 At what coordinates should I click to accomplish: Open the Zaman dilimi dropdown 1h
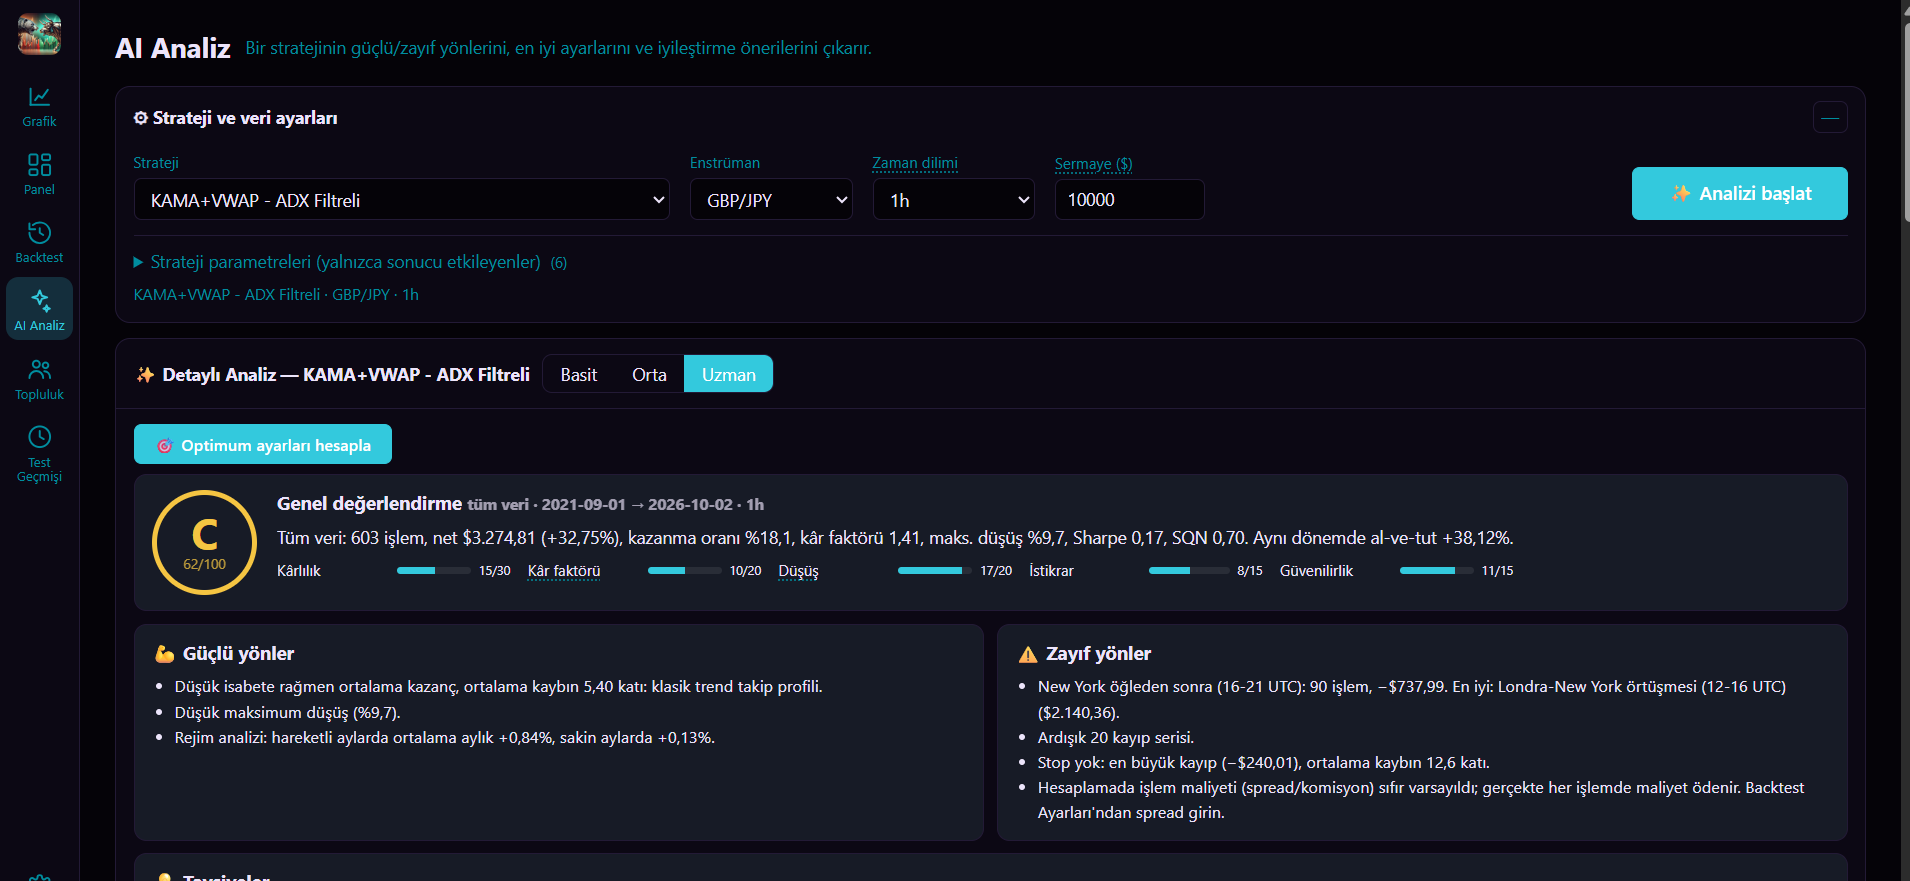tap(954, 200)
